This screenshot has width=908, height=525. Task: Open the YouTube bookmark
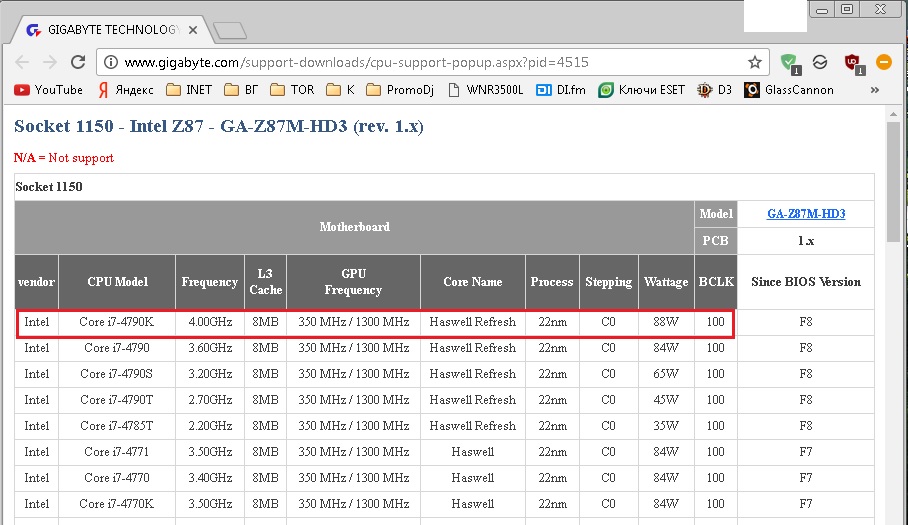pos(49,90)
